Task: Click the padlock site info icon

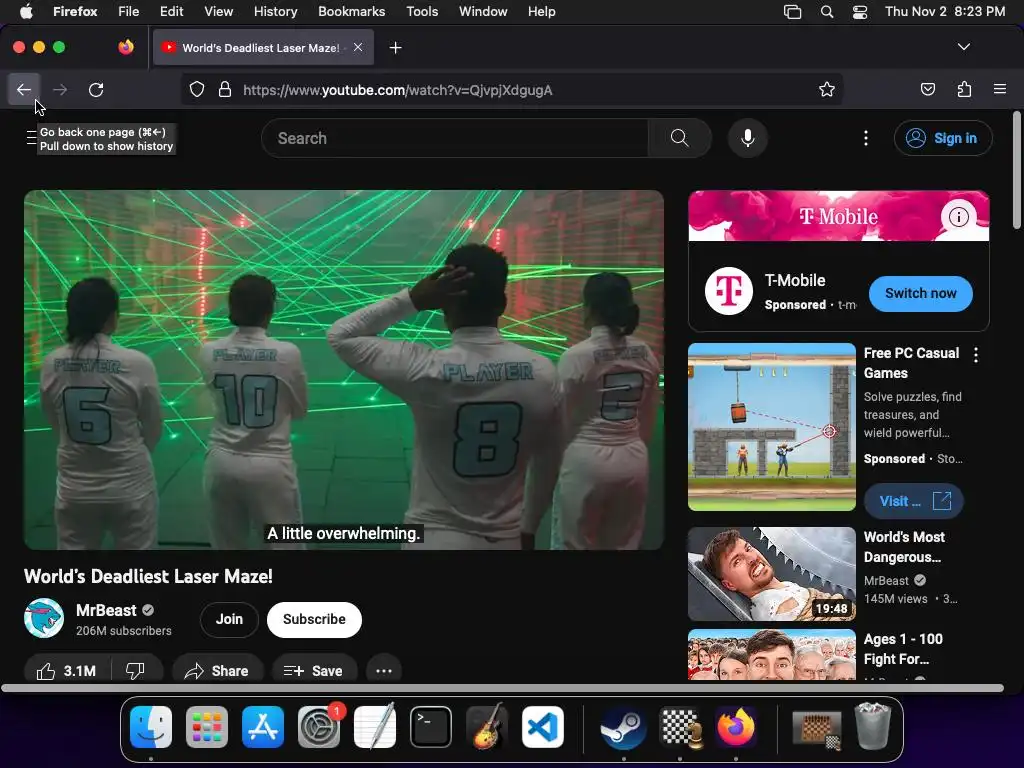Action: pos(225,89)
